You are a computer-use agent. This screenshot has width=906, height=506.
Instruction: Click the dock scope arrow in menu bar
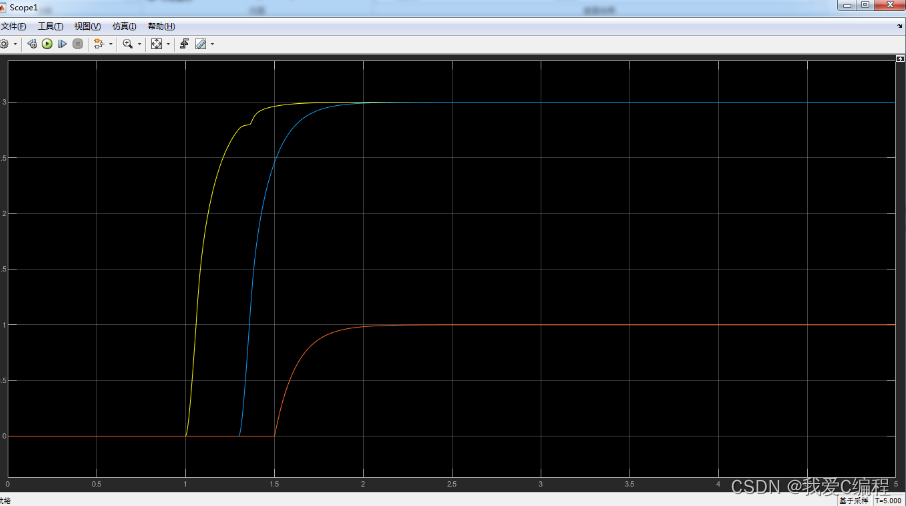pyautogui.click(x=900, y=26)
